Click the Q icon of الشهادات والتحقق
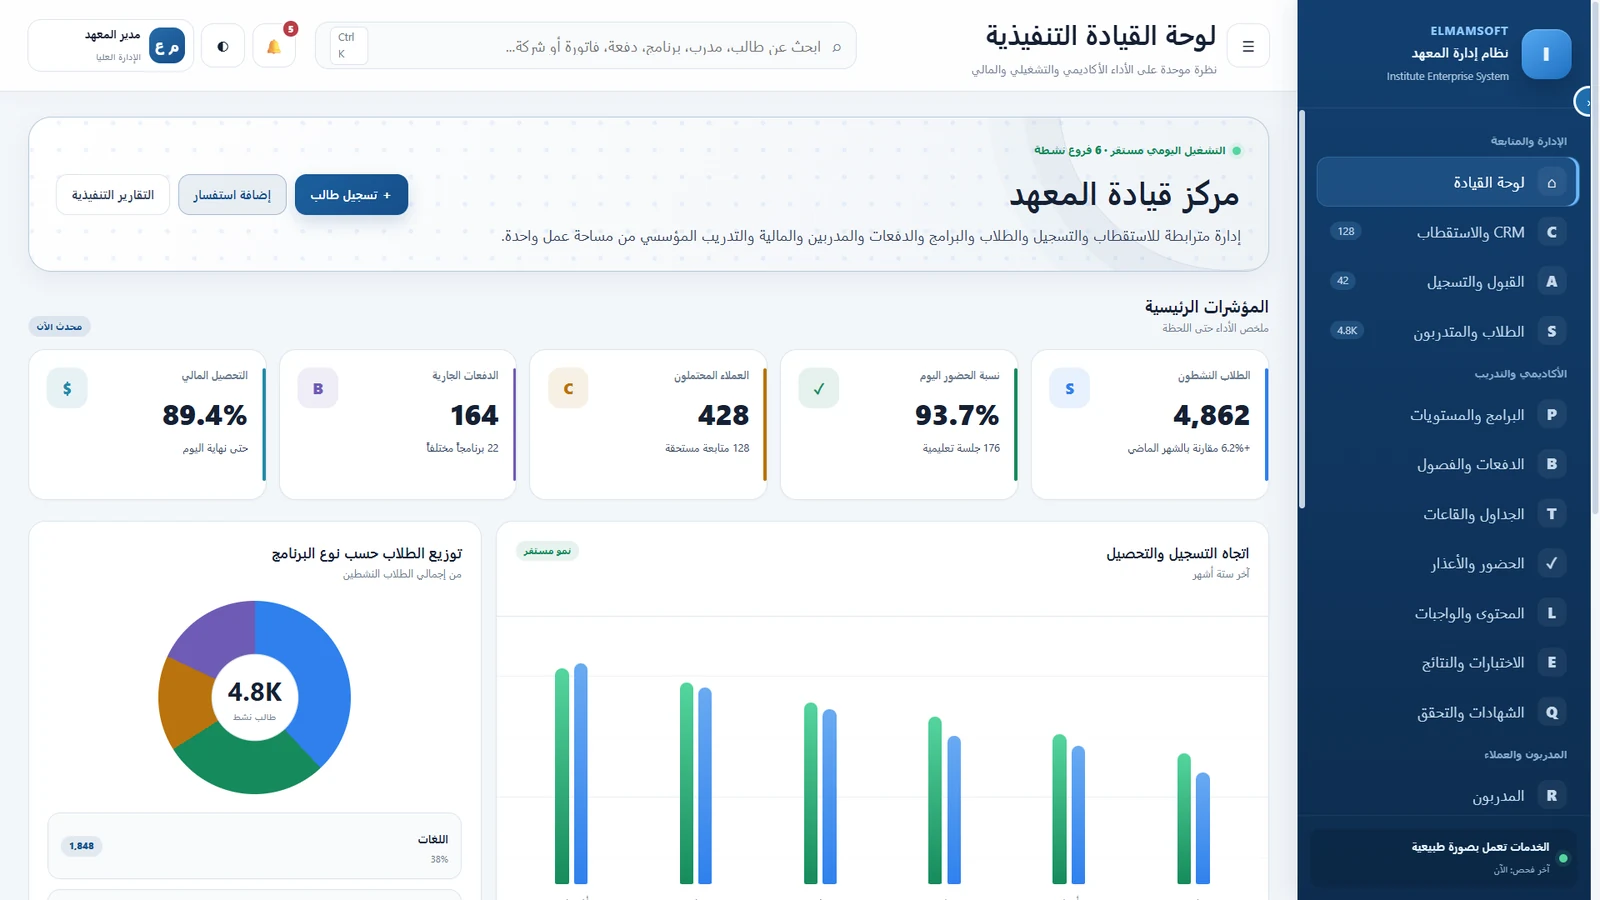This screenshot has height=900, width=1600. (1552, 712)
